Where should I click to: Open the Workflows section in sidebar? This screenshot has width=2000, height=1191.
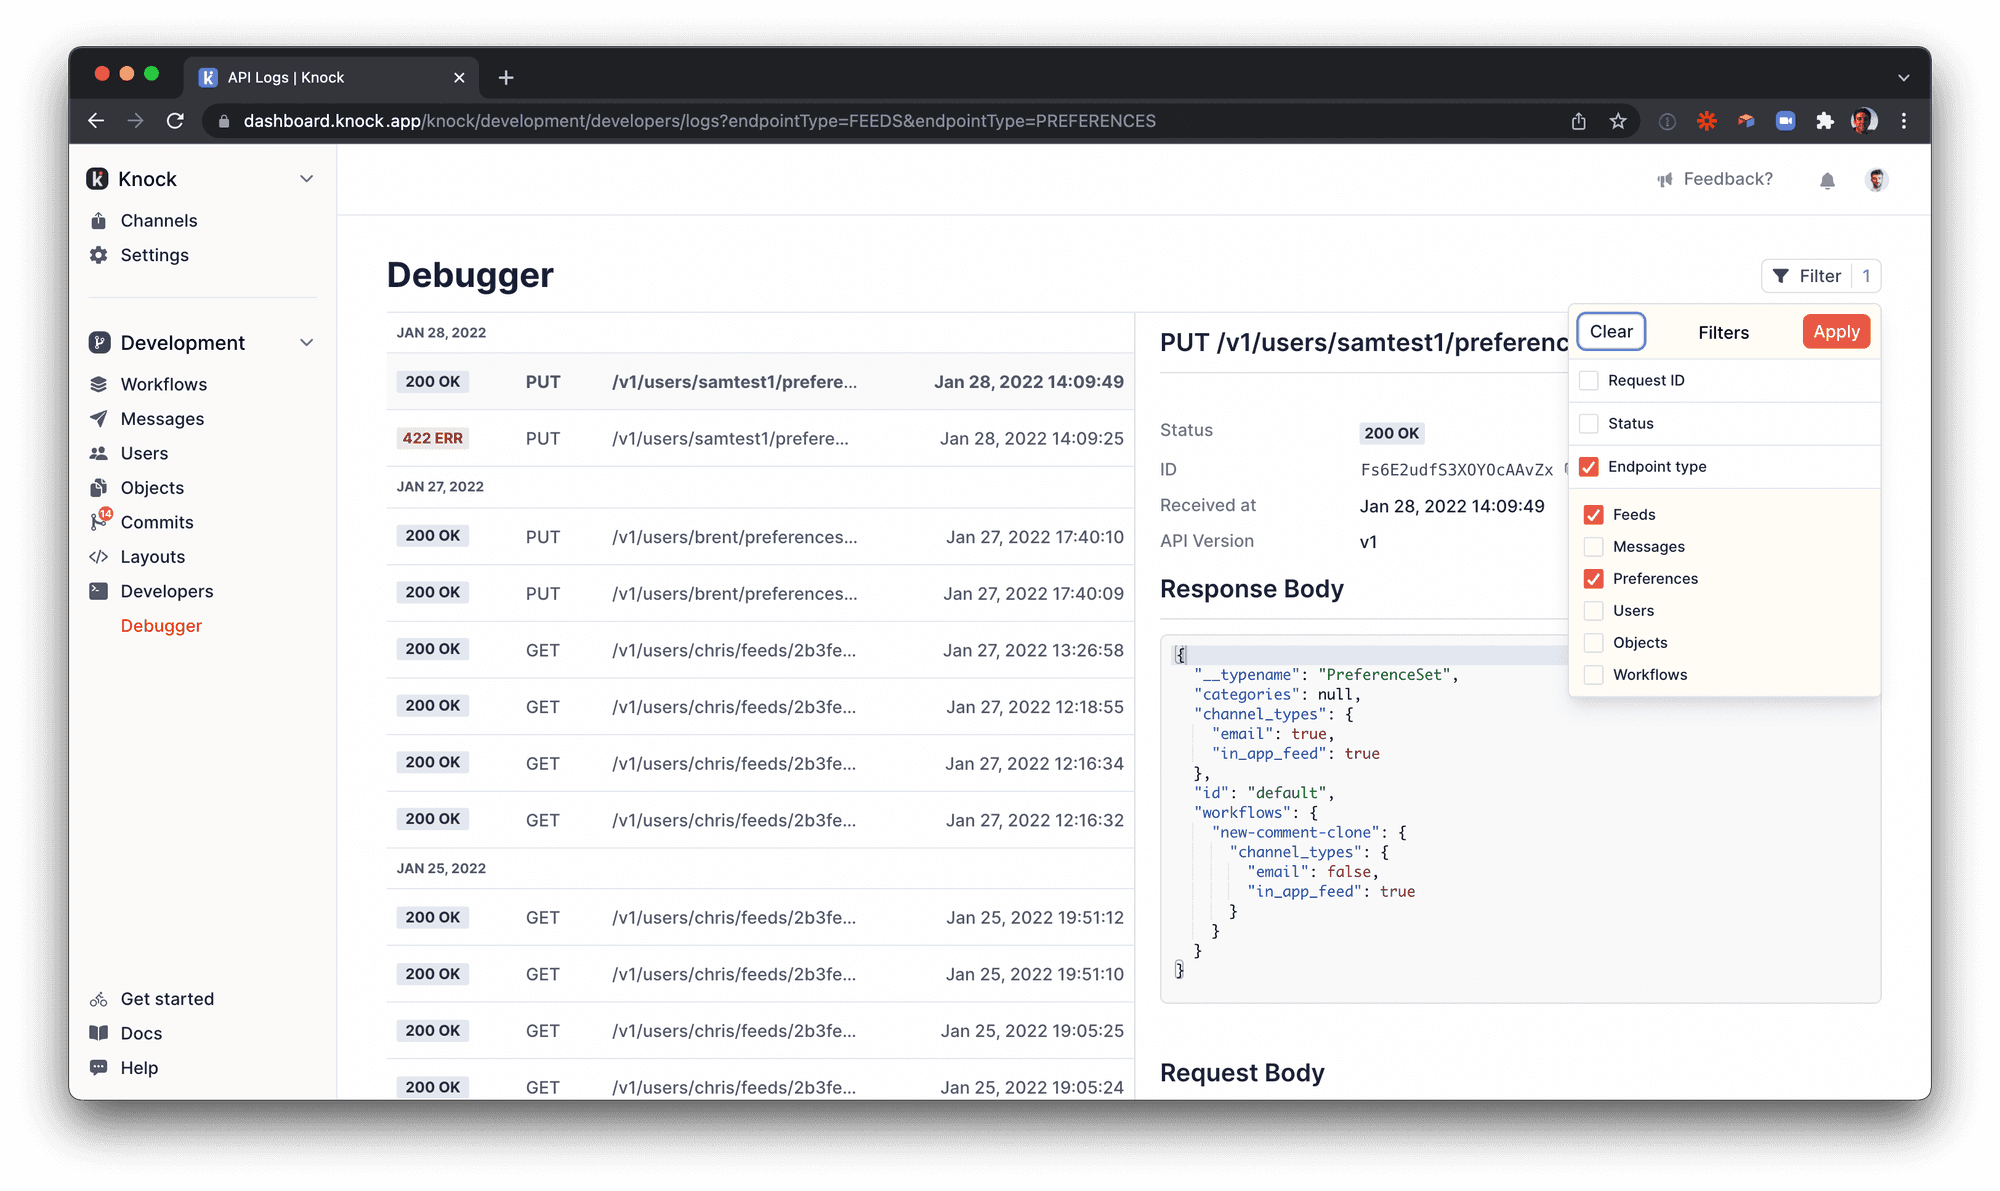(99, 384)
